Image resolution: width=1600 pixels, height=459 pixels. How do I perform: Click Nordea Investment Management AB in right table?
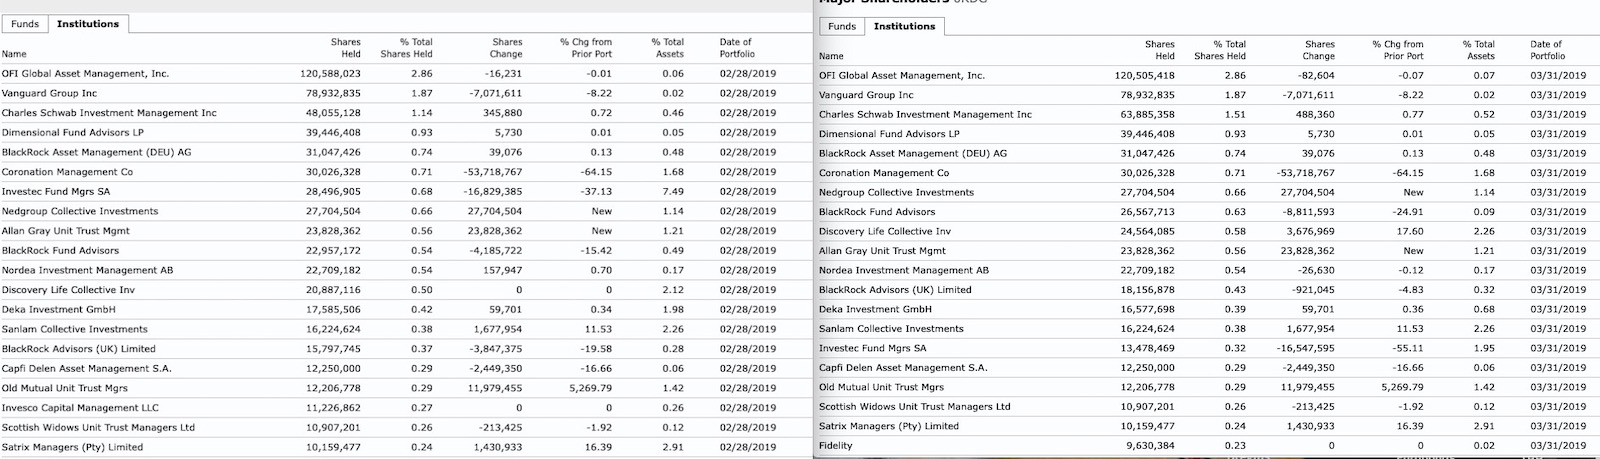point(903,270)
